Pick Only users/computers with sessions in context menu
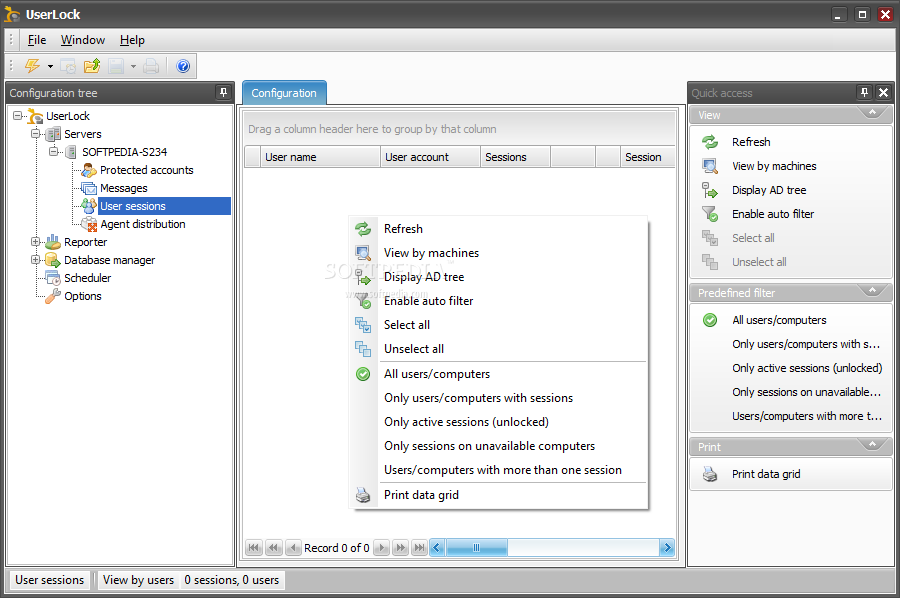The height and width of the screenshot is (598, 900). tap(498, 398)
